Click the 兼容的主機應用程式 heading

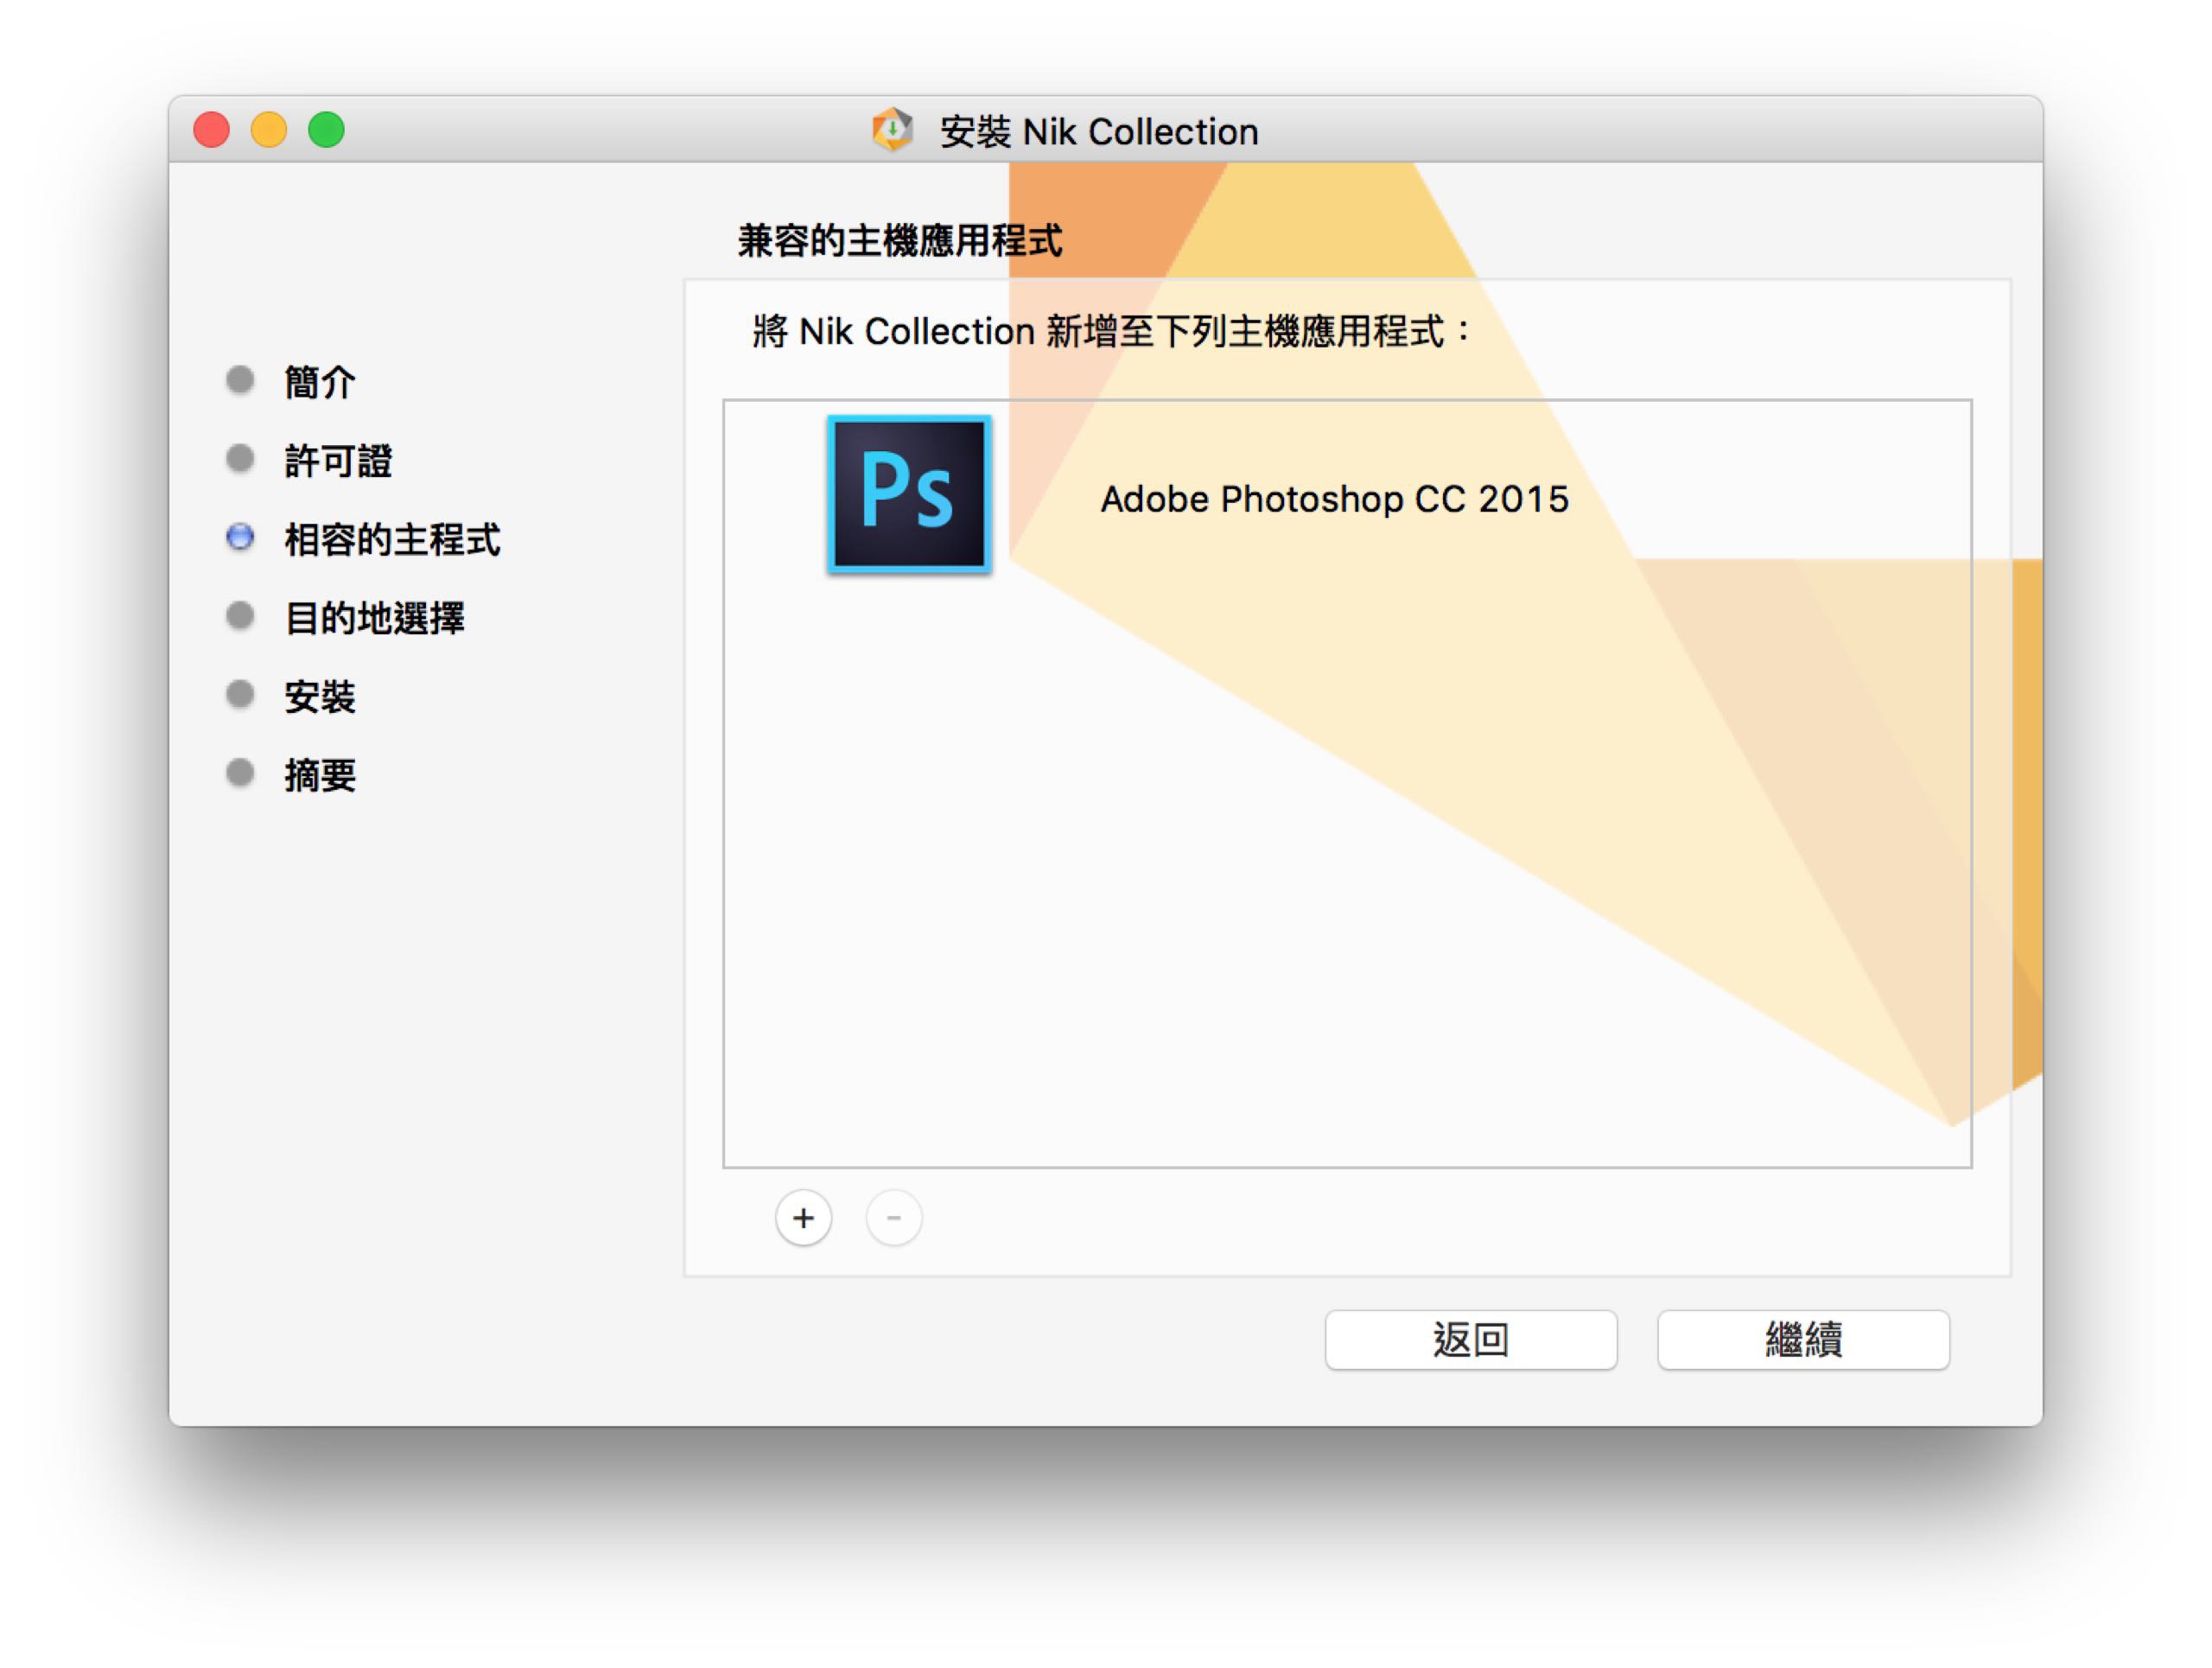(x=900, y=241)
